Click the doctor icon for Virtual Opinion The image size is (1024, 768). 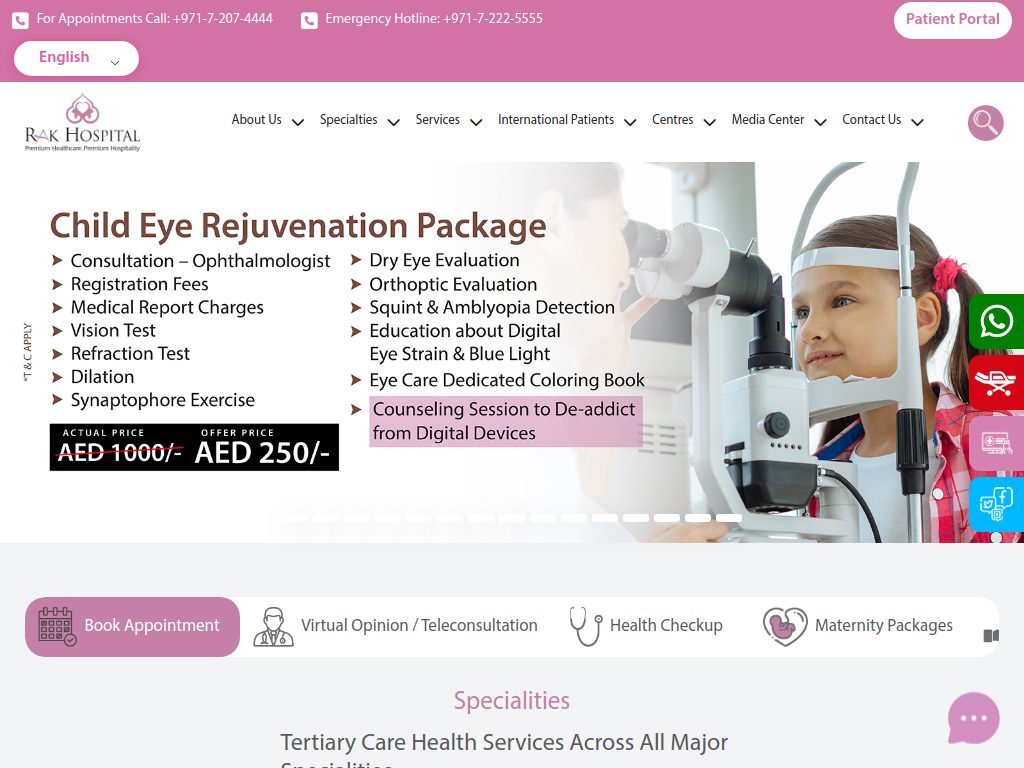[273, 627]
